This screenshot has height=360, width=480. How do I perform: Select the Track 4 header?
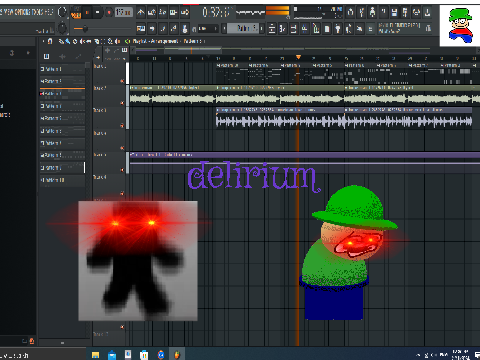point(109,140)
